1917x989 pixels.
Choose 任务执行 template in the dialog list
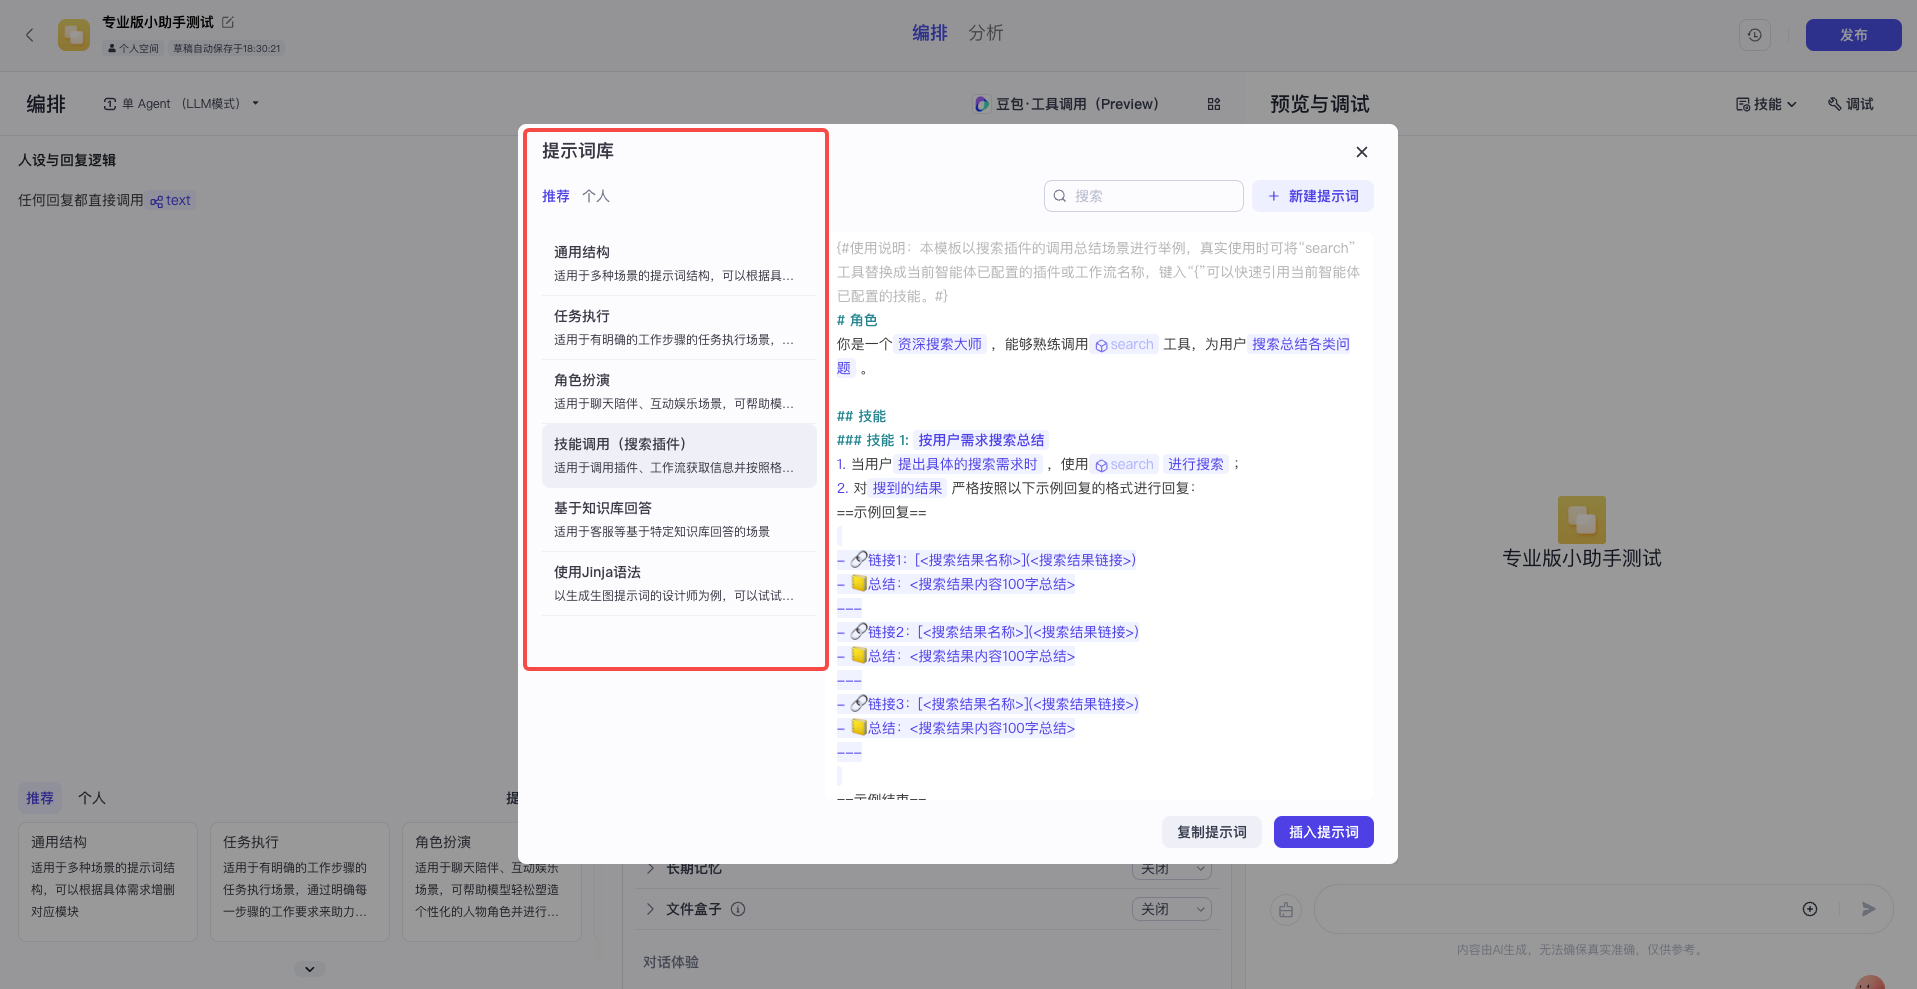679,328
